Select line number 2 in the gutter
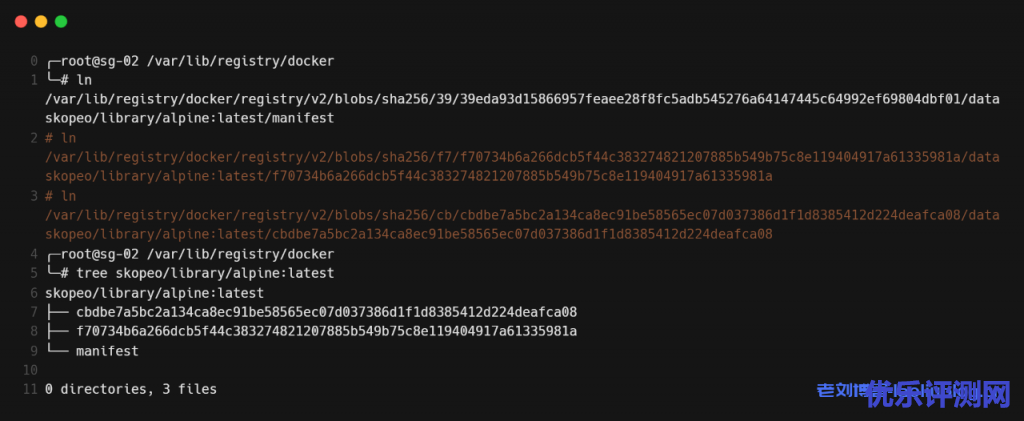This screenshot has height=421, width=1024. coord(34,138)
